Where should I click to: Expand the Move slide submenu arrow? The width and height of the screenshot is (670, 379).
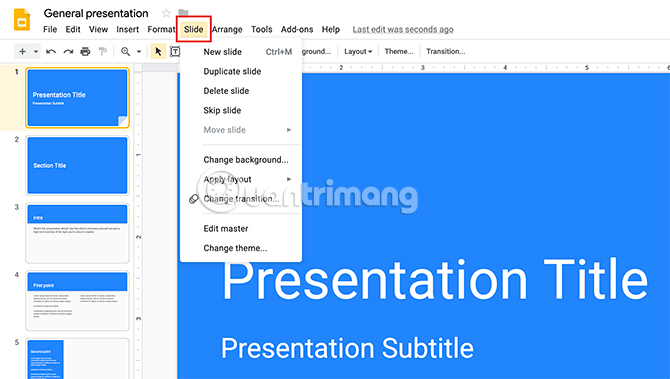pos(289,130)
